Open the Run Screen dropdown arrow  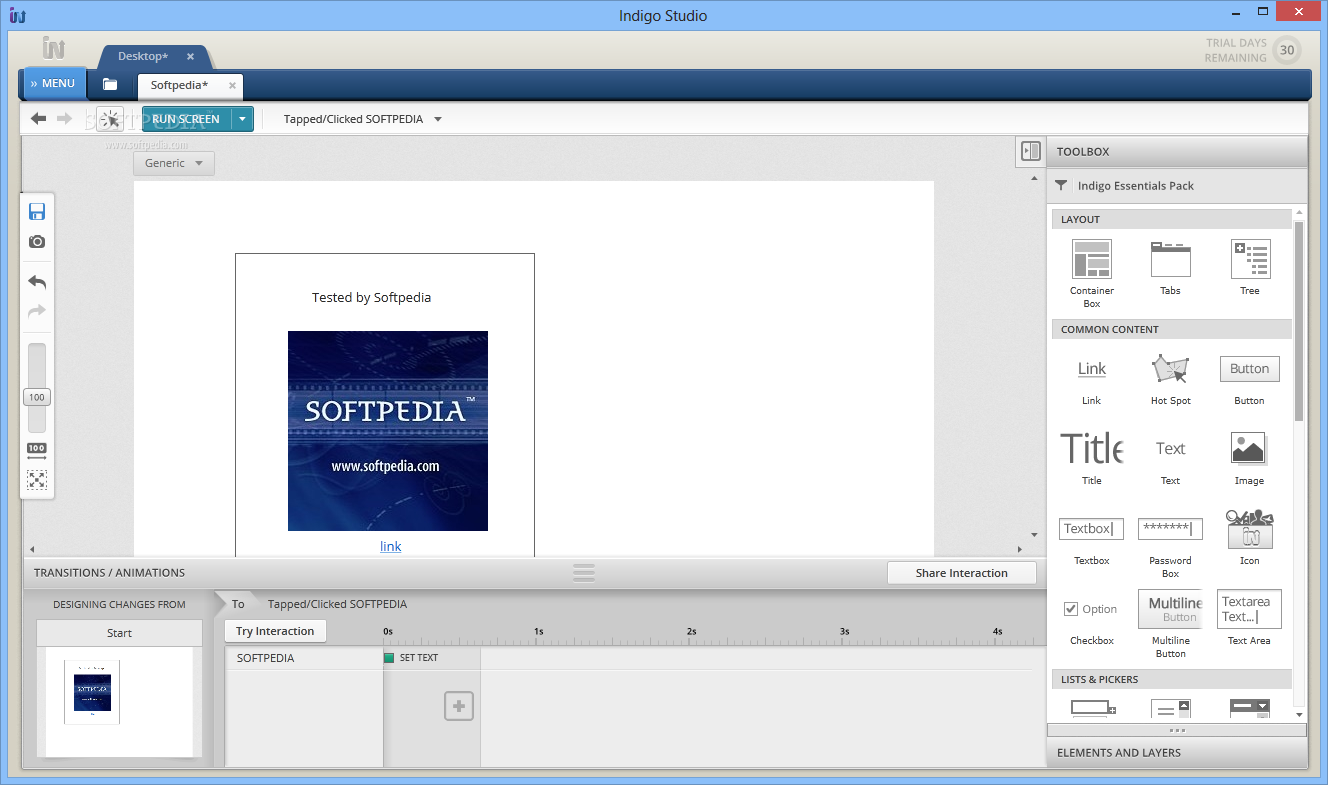click(x=242, y=119)
